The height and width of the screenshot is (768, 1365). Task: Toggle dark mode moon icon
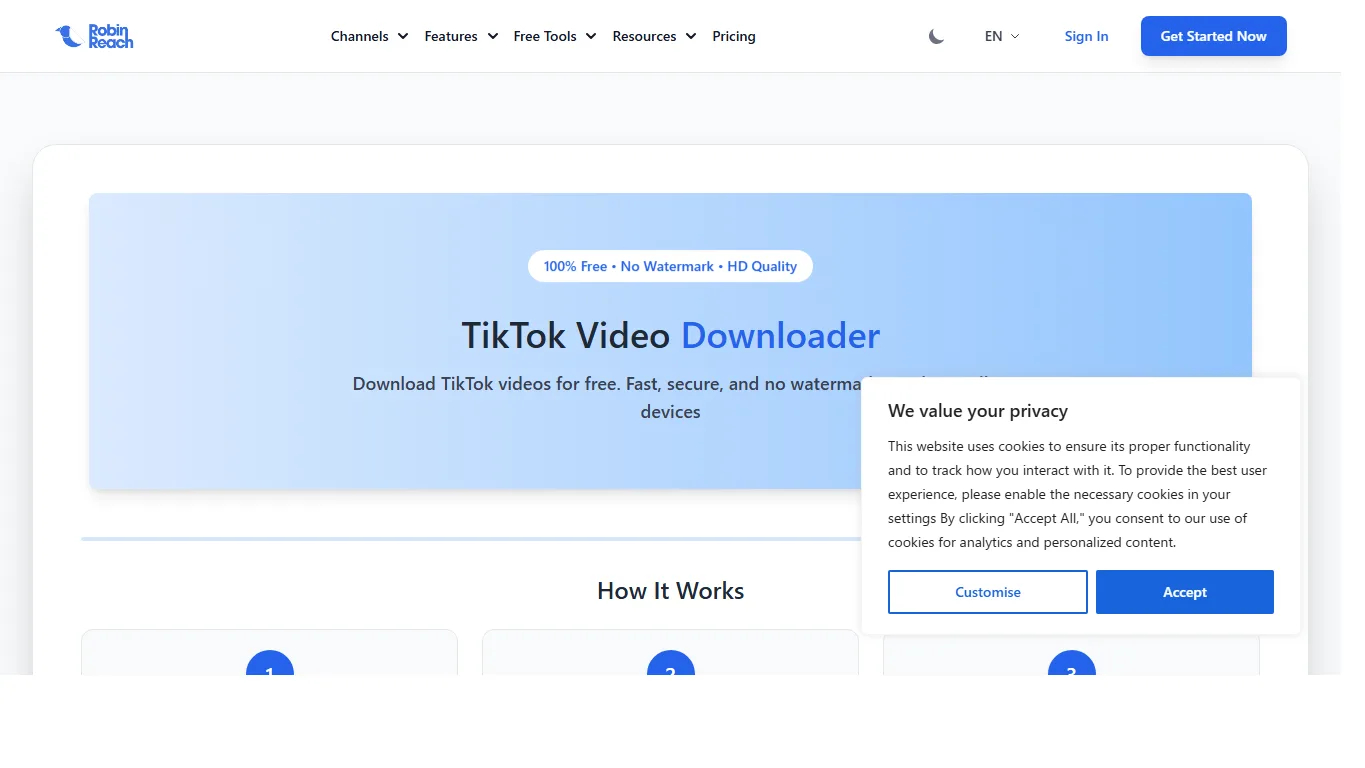pyautogui.click(x=936, y=36)
